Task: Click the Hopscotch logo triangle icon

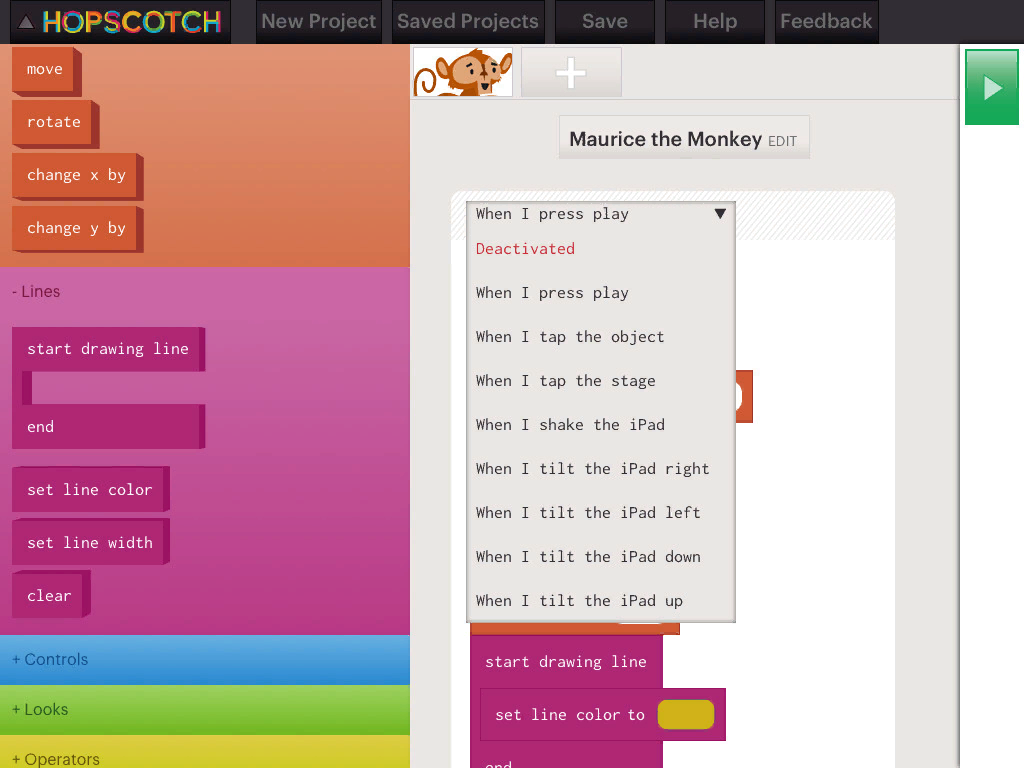Action: (x=26, y=22)
